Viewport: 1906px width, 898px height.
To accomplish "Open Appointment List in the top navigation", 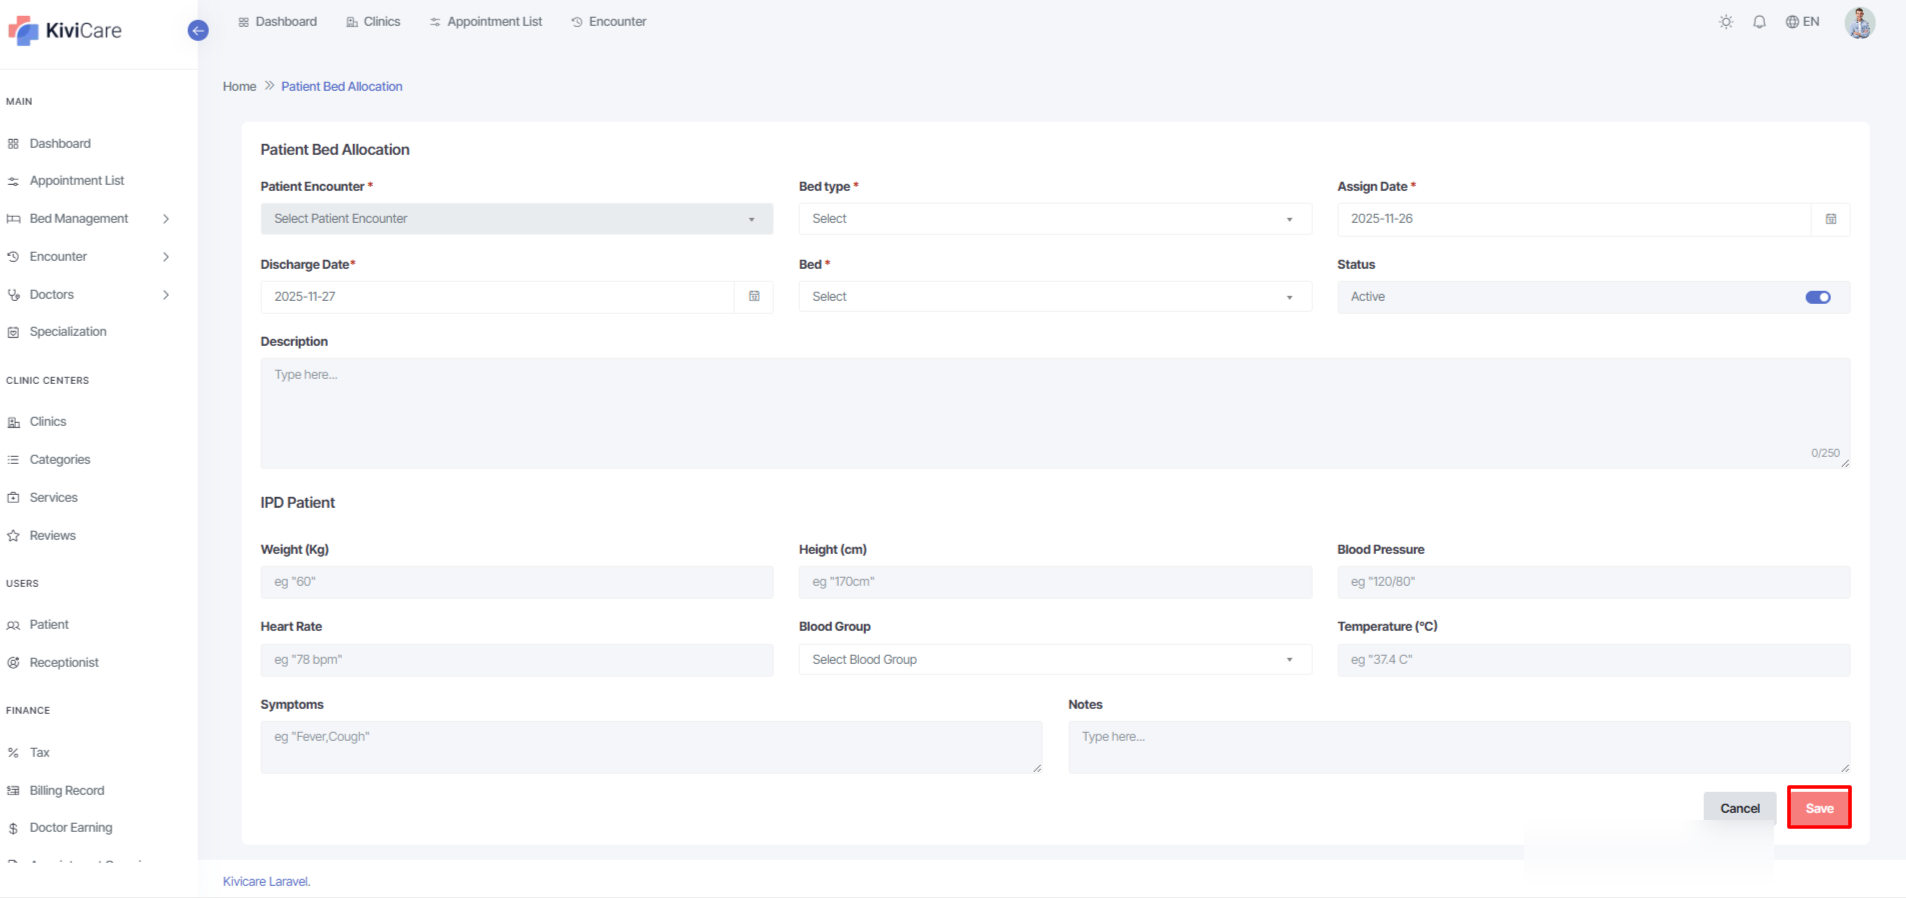I will (x=486, y=22).
